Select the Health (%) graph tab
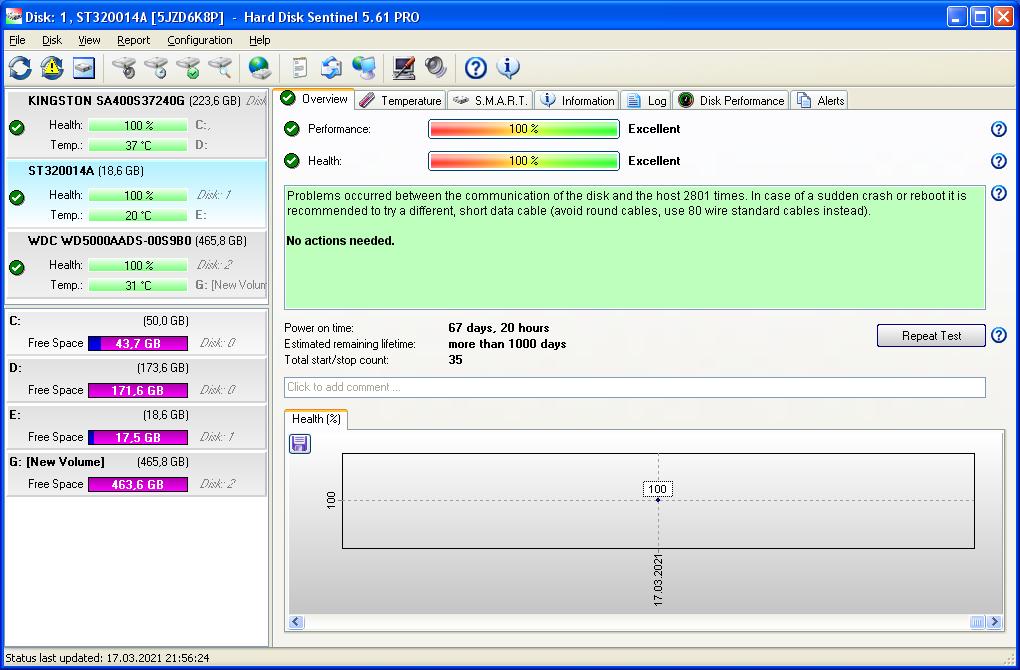Screen dimensions: 1020x670 pos(316,419)
